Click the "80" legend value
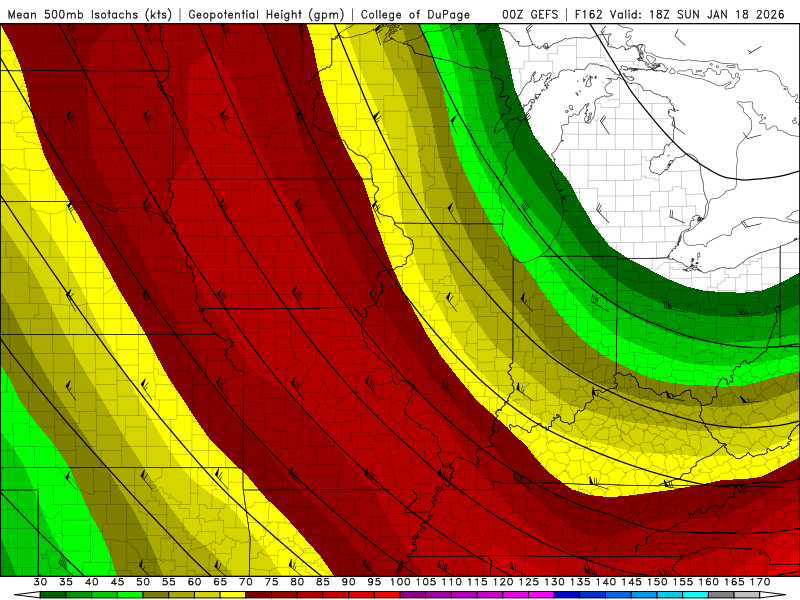Screen dimensions: 800x600 [x=297, y=582]
